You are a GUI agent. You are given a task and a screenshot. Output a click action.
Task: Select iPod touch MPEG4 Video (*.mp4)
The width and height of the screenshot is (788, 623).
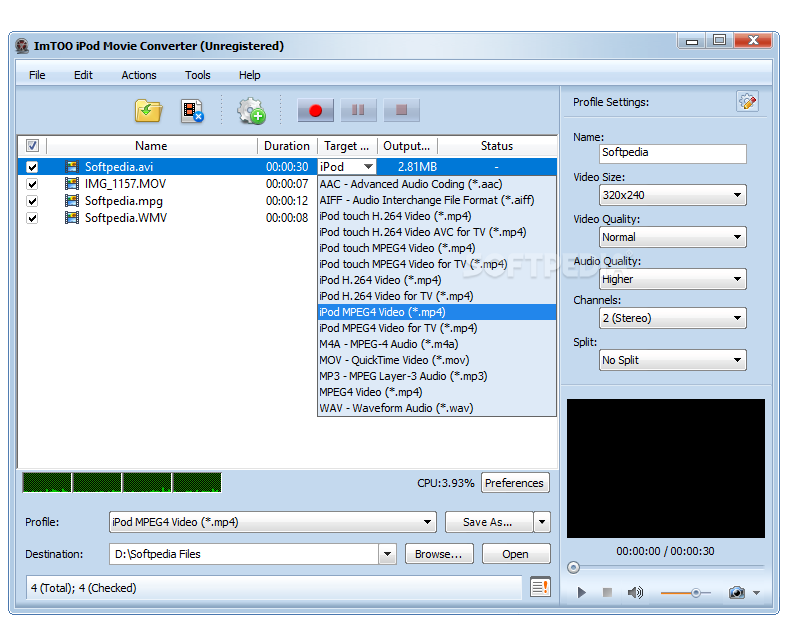coord(437,248)
